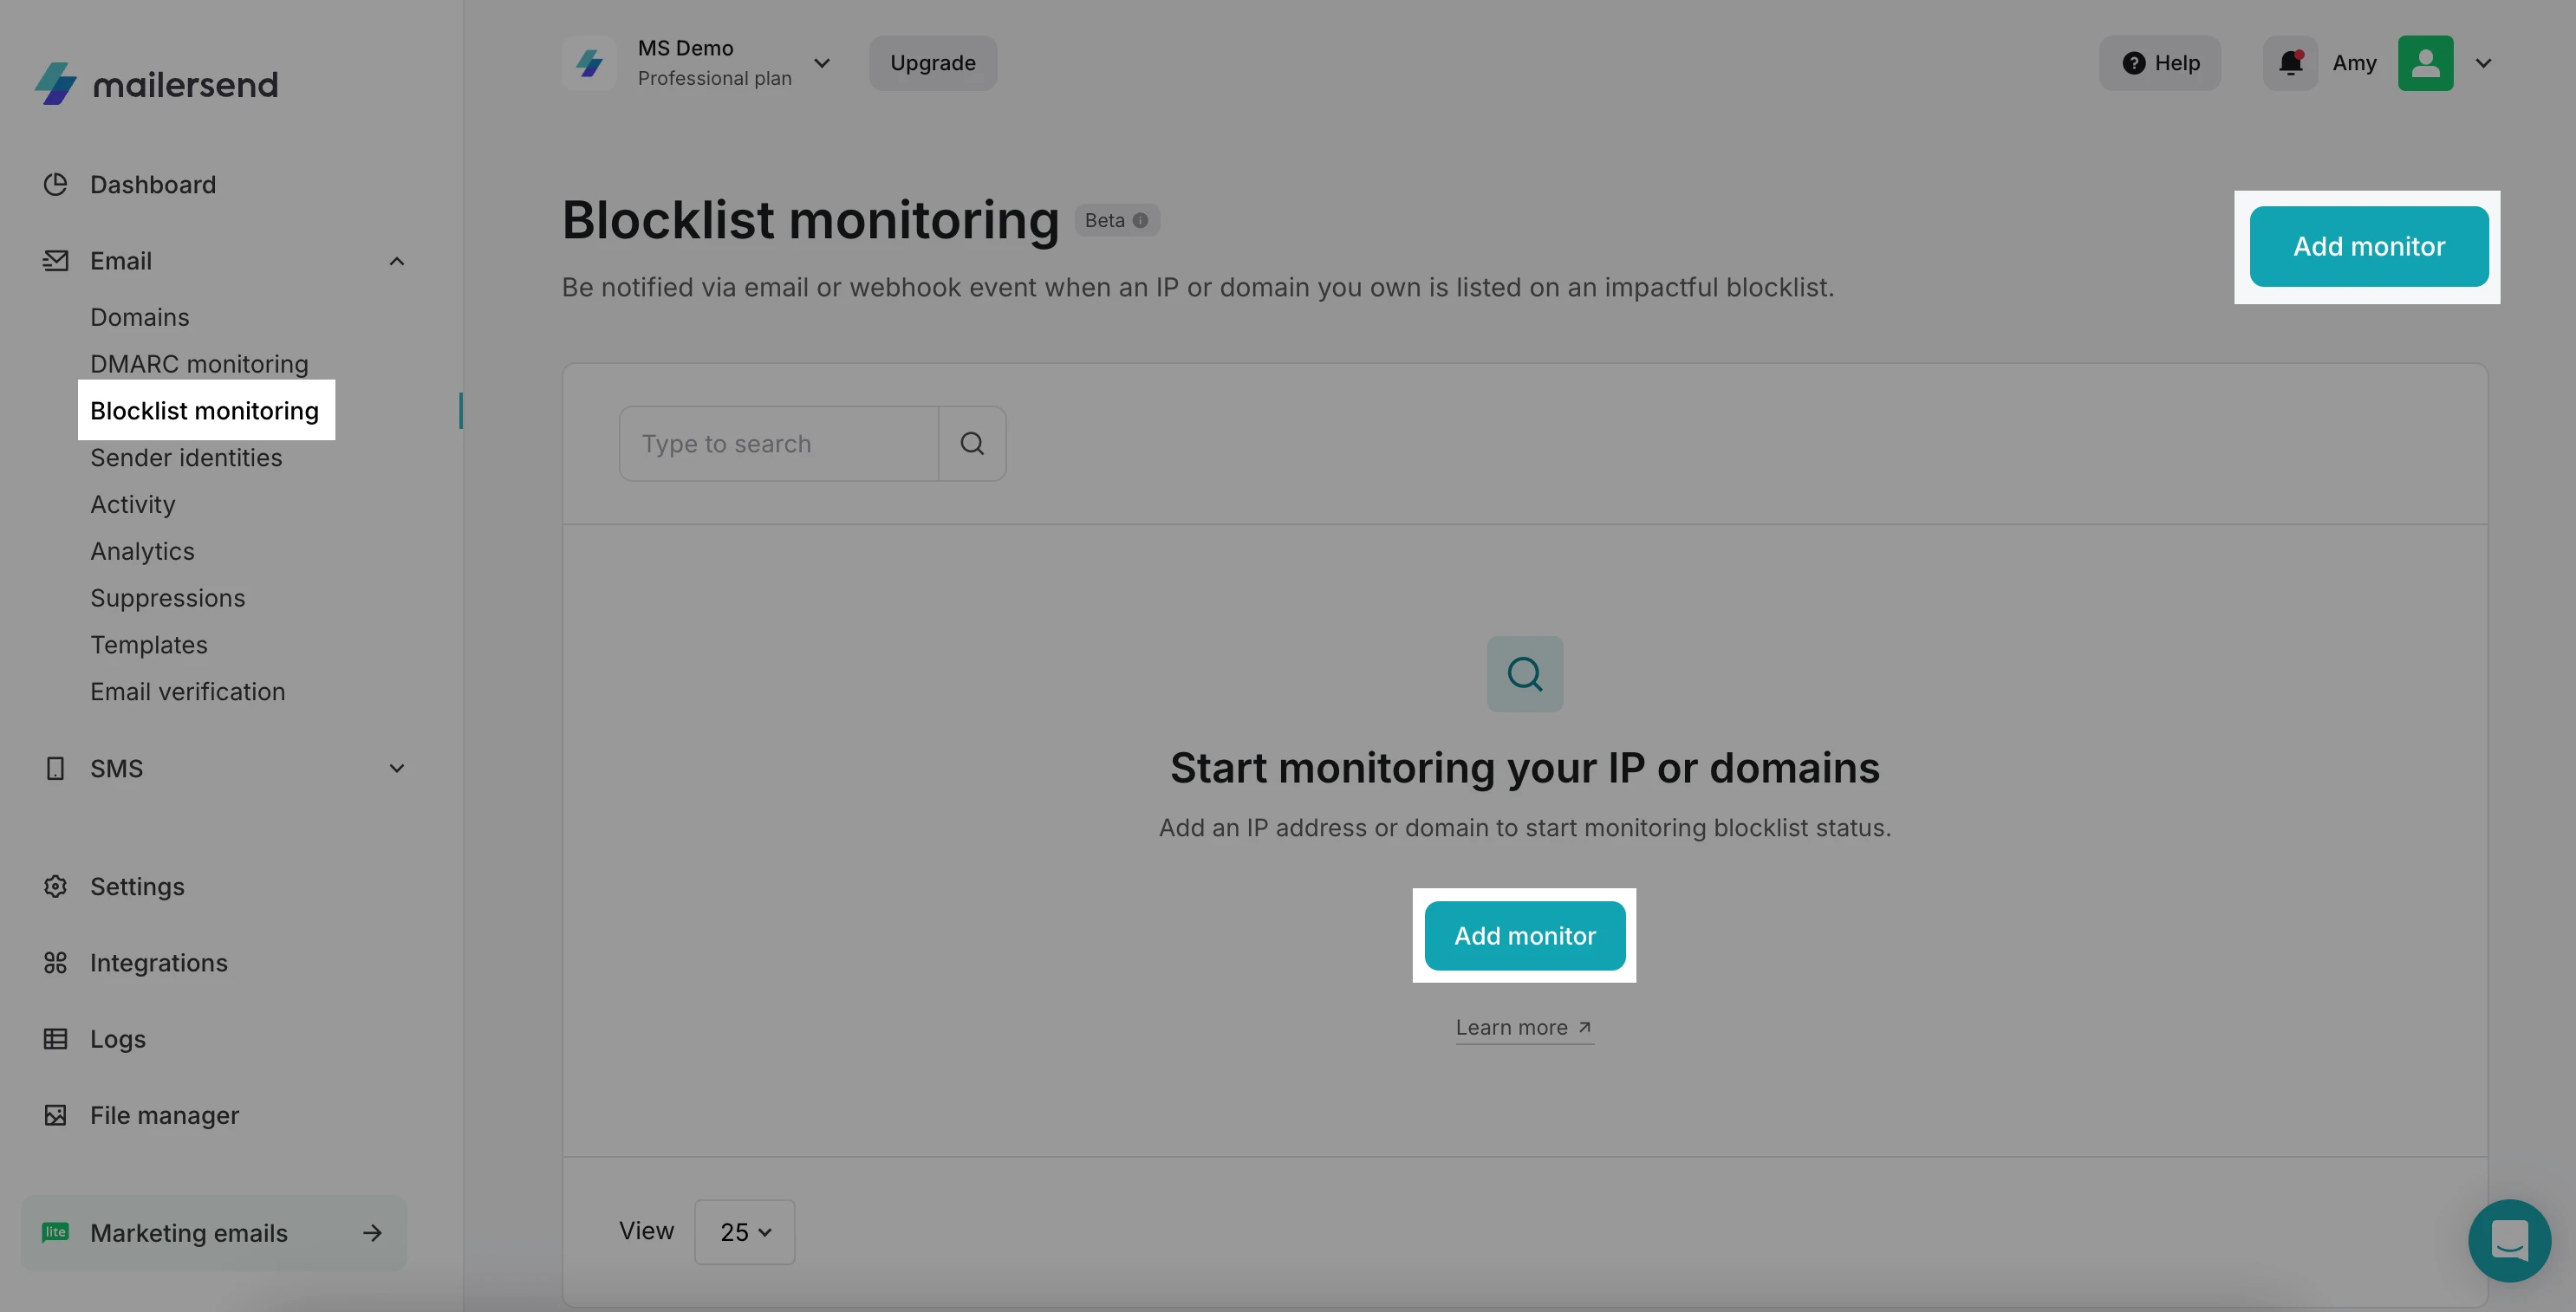Click the Type to search input field
The width and height of the screenshot is (2576, 1312).
tap(780, 442)
